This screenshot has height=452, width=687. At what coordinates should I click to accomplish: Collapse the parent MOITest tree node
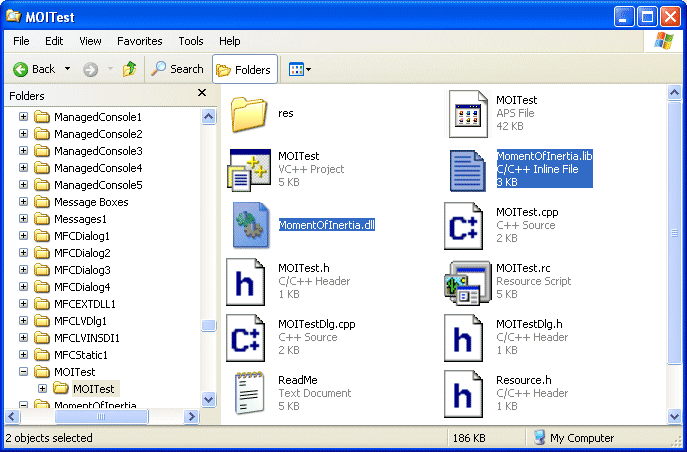[x=24, y=372]
